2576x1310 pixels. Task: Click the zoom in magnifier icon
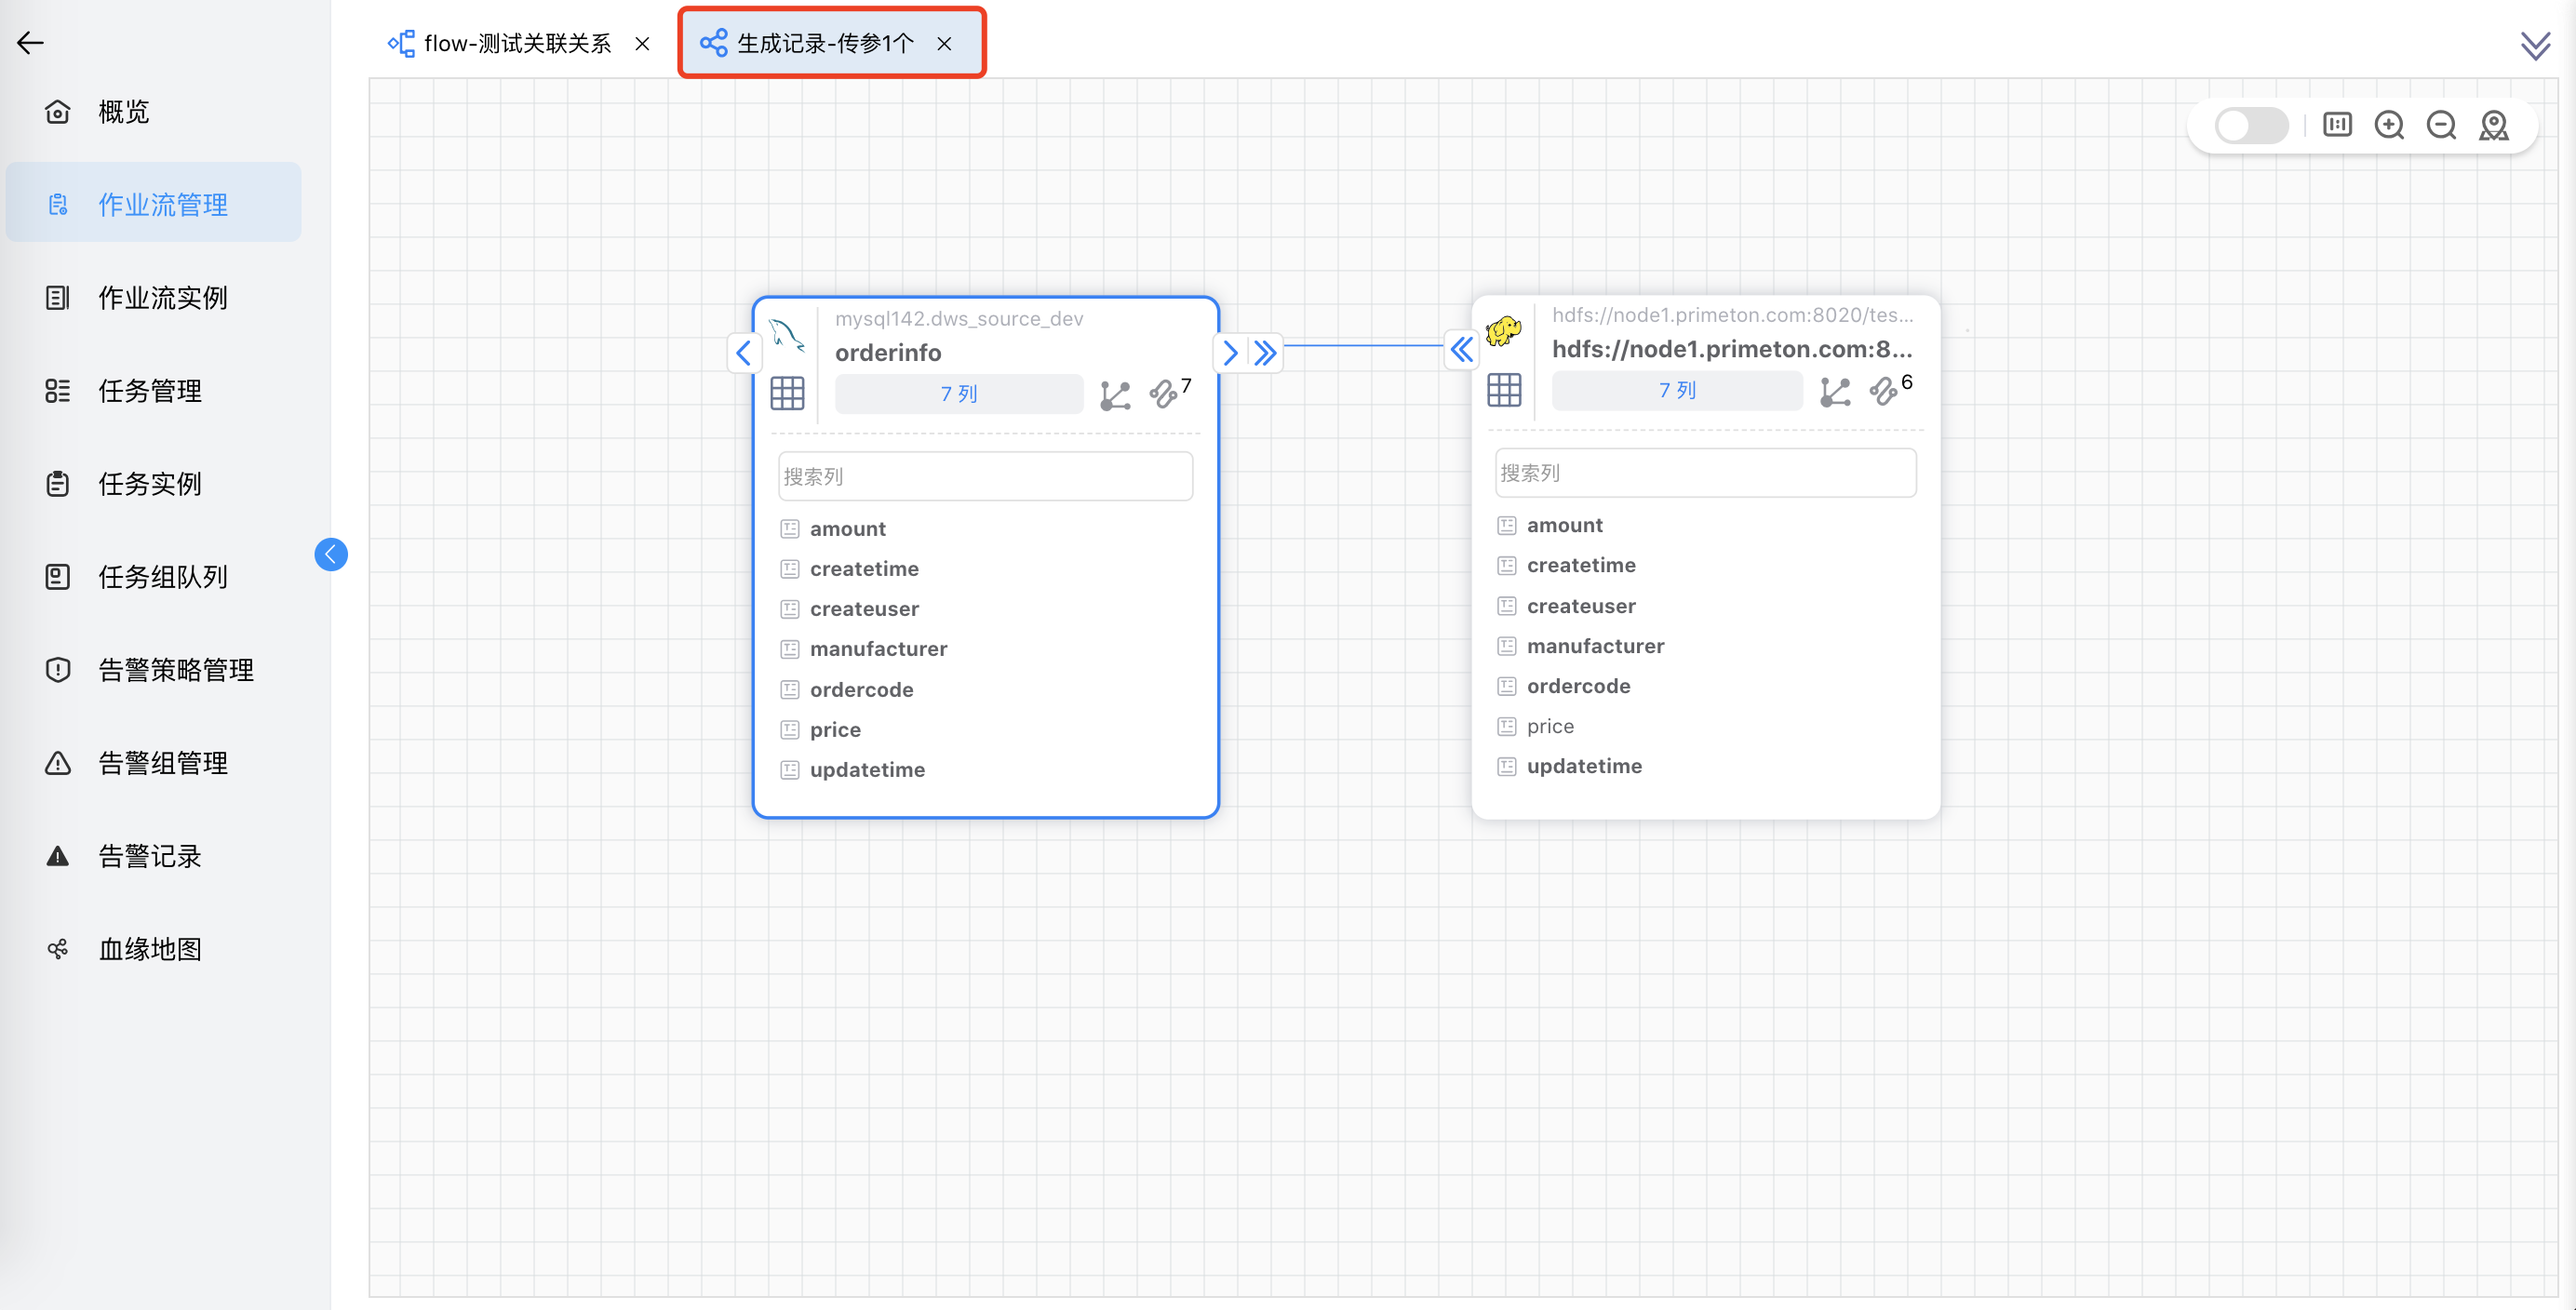pos(2389,125)
